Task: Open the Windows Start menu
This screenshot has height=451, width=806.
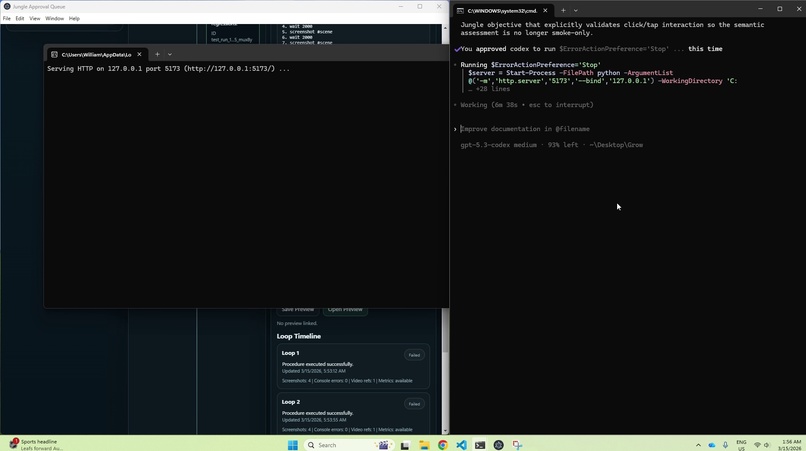Action: 292,445
